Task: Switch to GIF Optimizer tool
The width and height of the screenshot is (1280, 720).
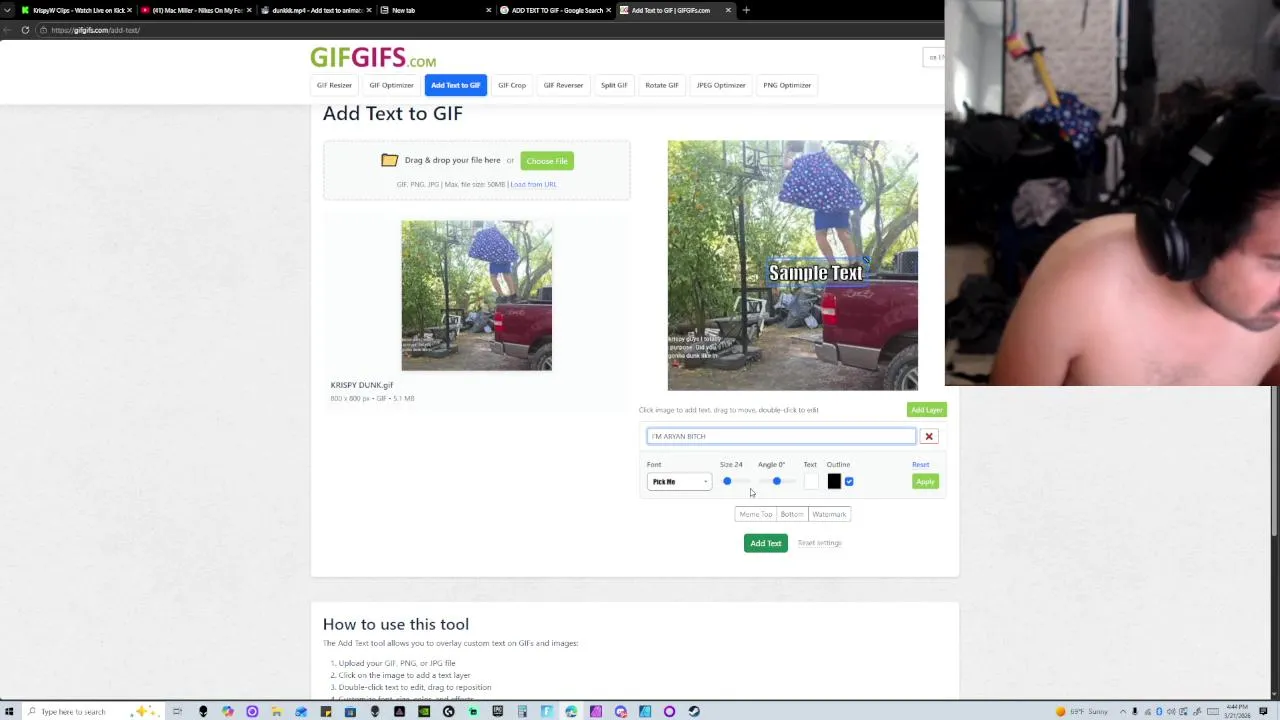Action: click(x=391, y=85)
